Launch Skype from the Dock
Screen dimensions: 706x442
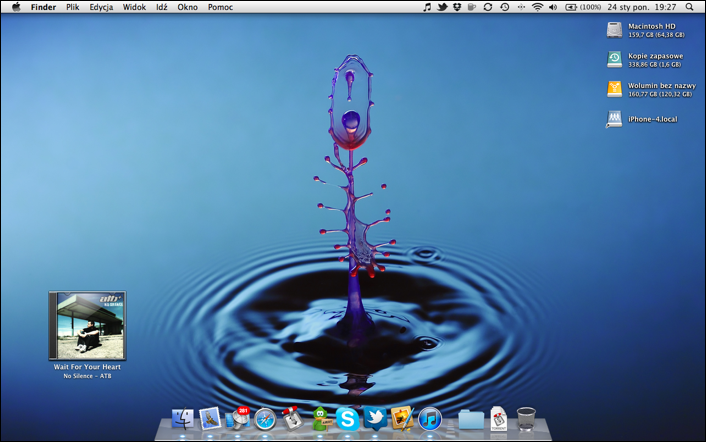tap(348, 419)
